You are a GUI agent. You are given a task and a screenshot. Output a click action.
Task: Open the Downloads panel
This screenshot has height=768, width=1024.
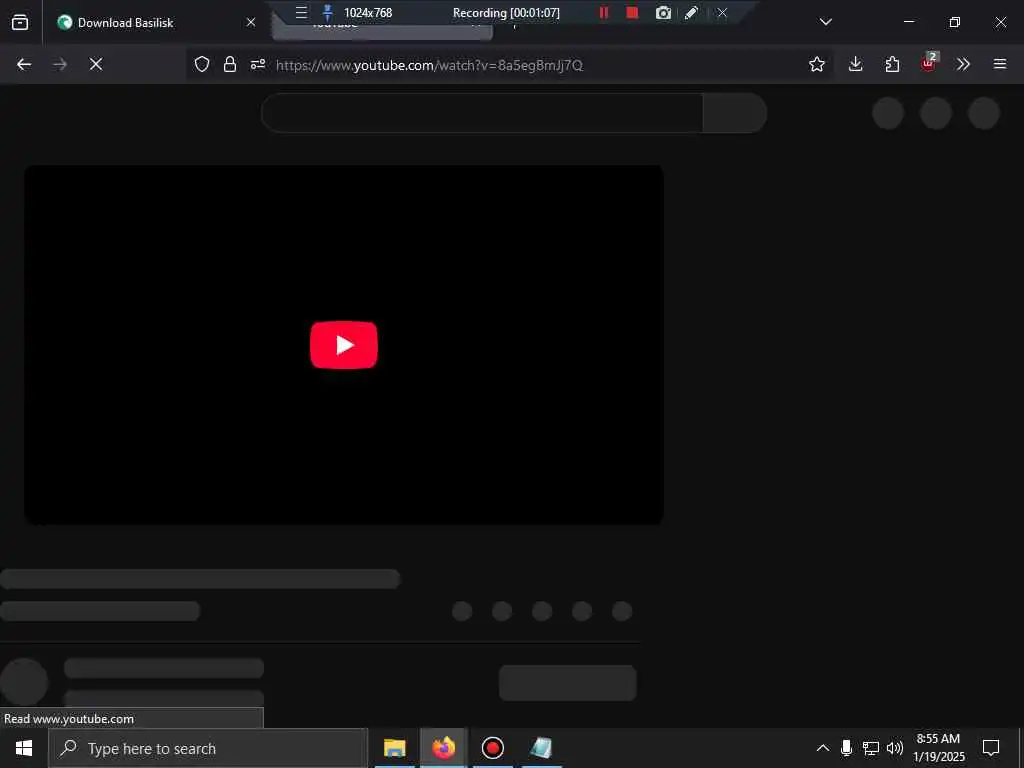(856, 64)
